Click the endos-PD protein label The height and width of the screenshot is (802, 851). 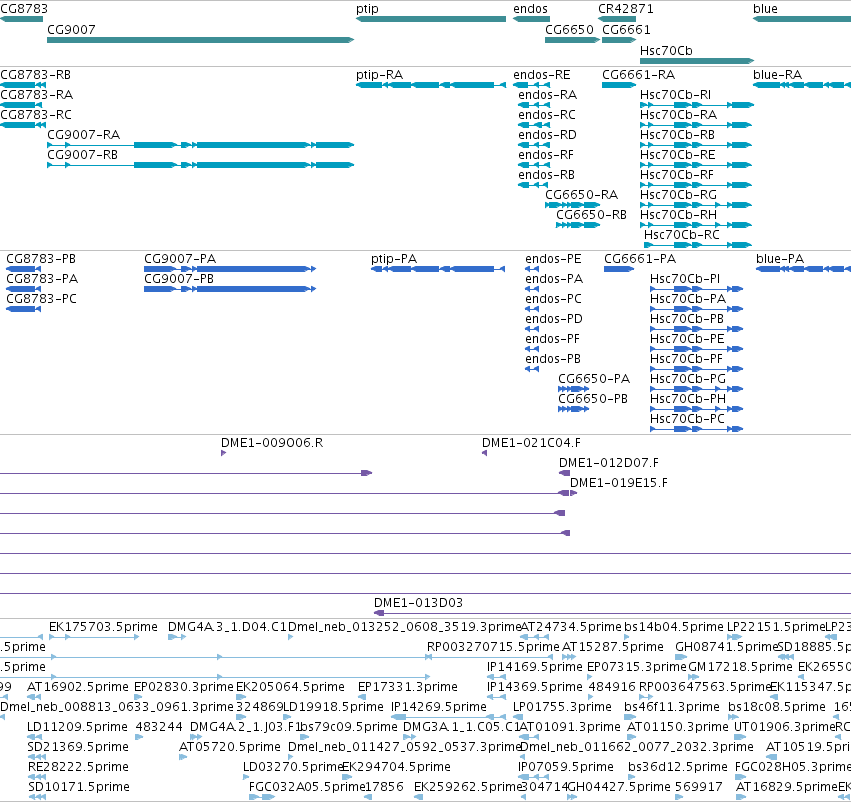[554, 319]
